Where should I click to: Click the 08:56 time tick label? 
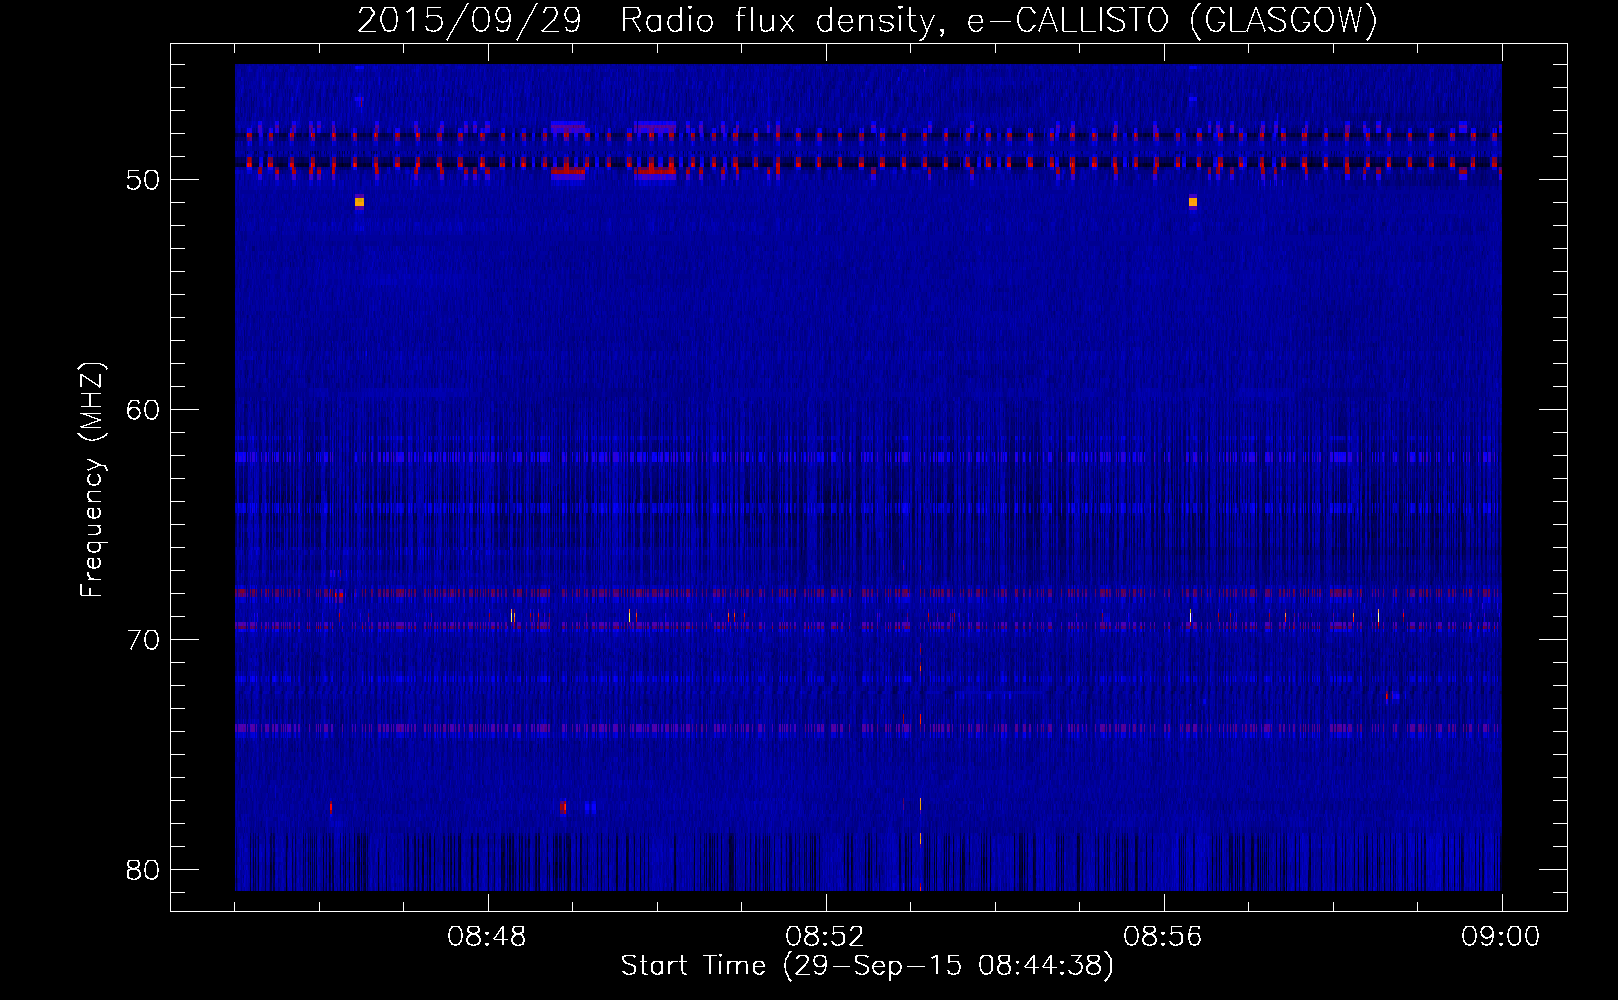pos(1163,937)
